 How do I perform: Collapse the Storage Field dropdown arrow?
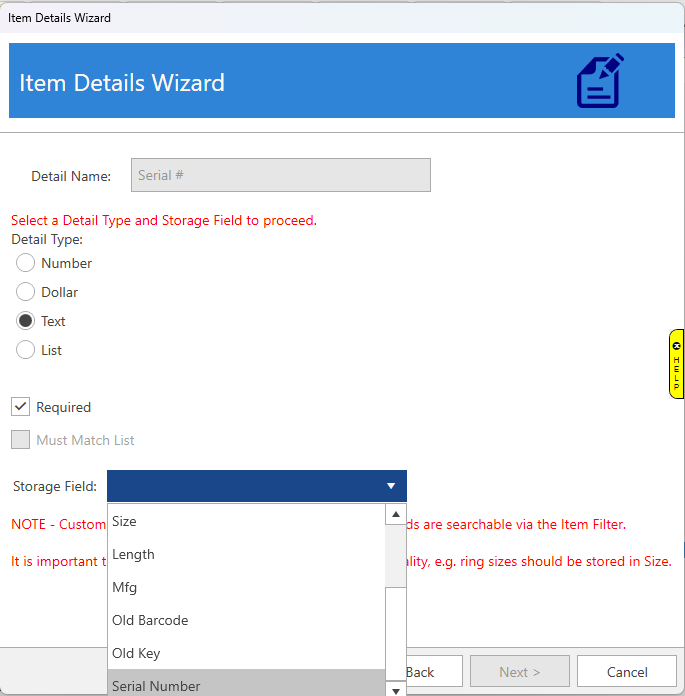point(391,487)
